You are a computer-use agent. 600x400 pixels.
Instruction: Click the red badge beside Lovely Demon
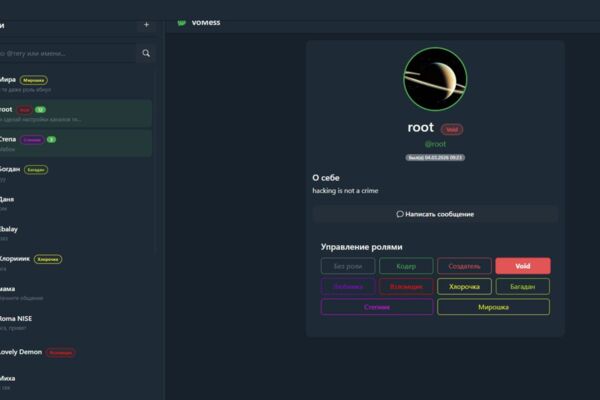point(60,353)
